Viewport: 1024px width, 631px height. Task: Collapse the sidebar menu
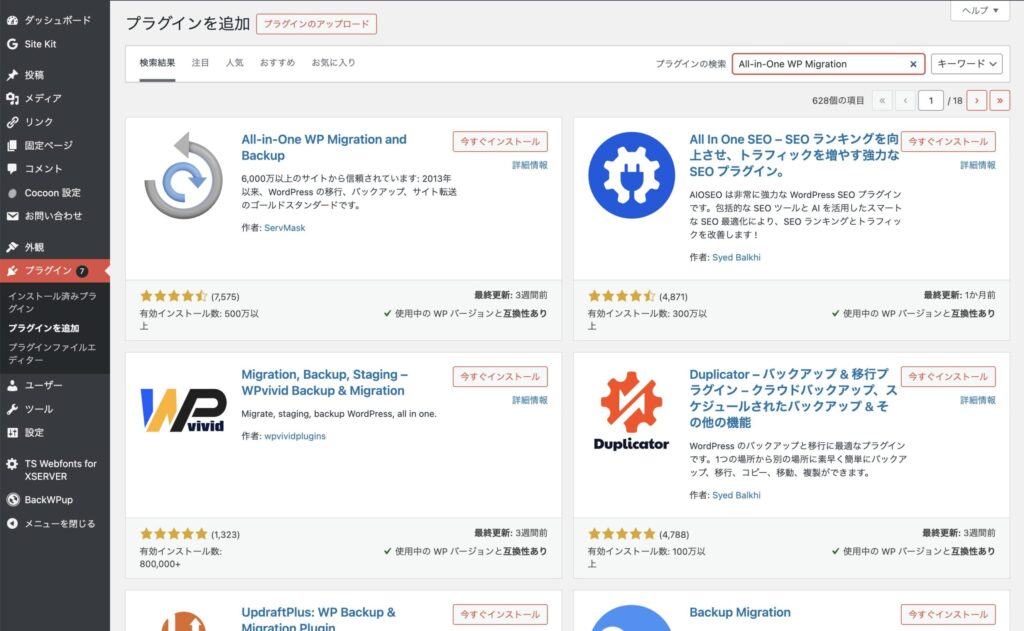59,523
